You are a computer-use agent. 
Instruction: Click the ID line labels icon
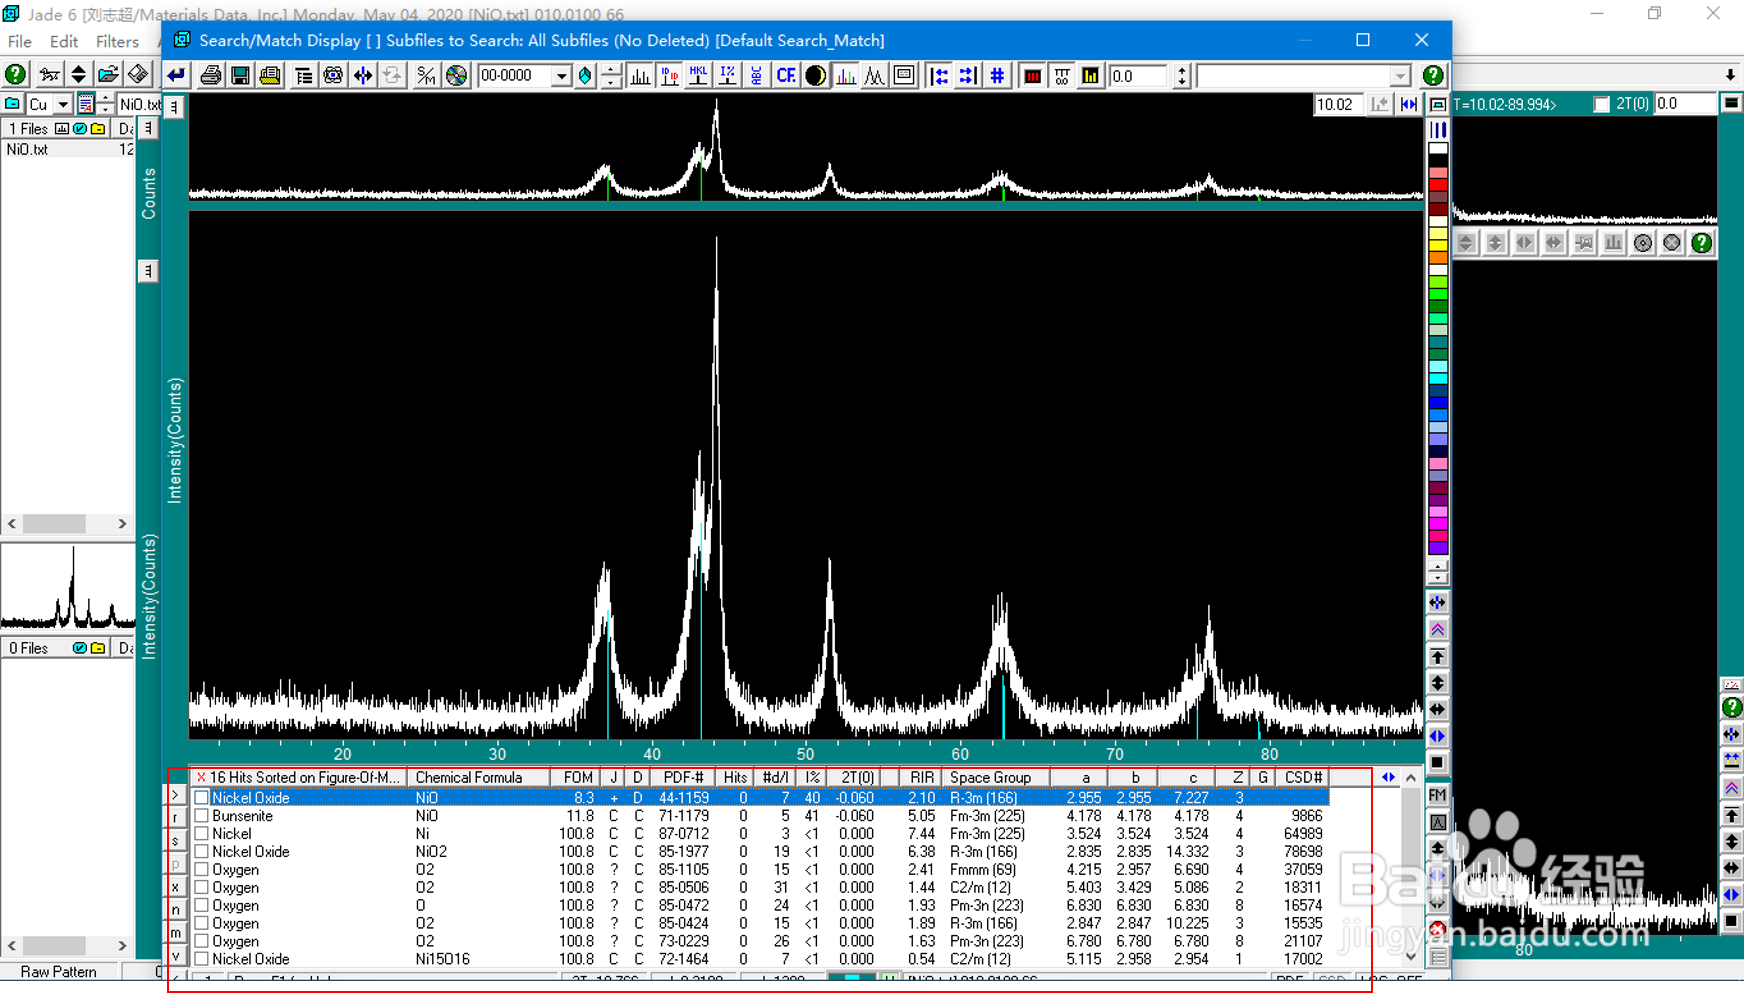click(x=669, y=76)
